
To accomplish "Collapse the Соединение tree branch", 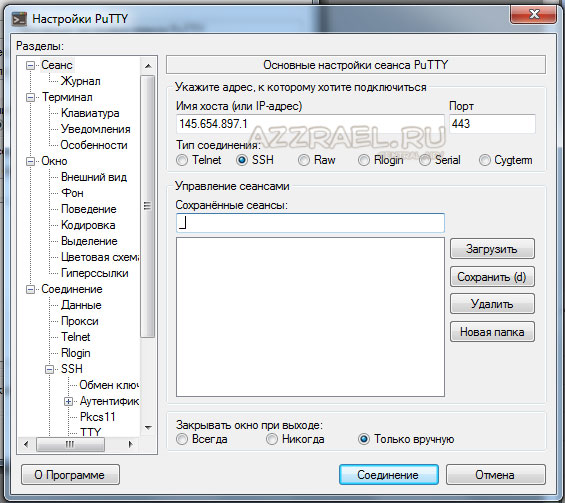I will (31, 289).
